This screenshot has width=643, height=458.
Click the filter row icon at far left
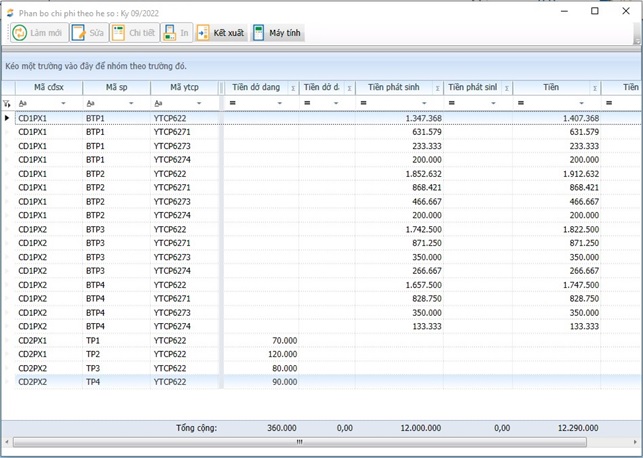pos(7,103)
